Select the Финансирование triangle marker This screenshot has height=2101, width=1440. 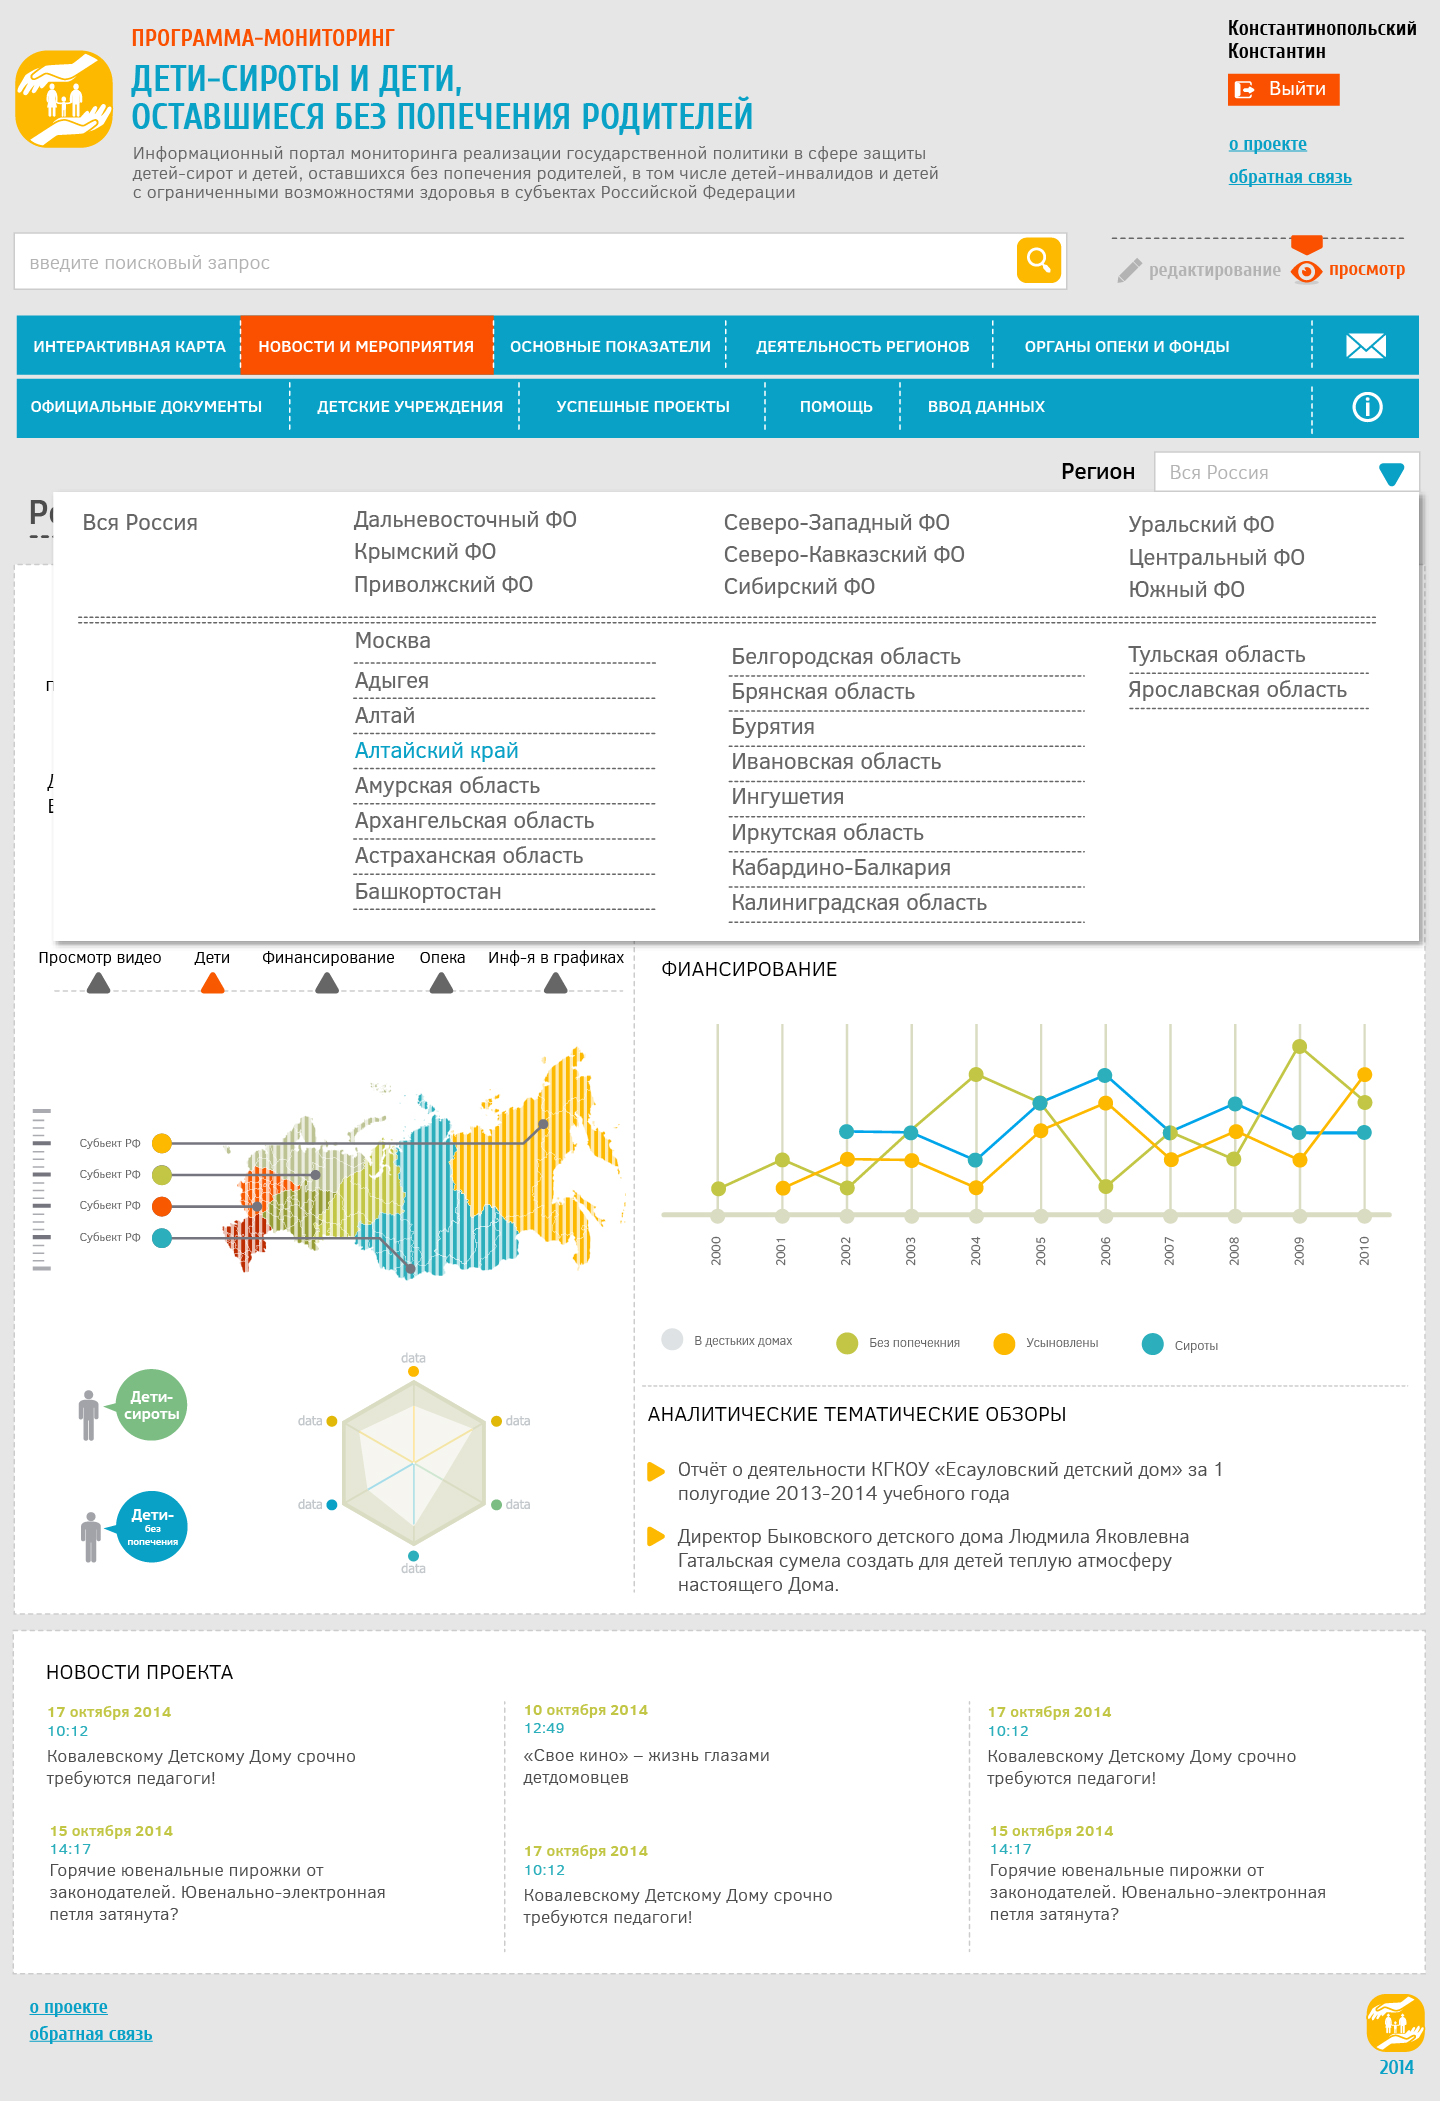coord(327,984)
